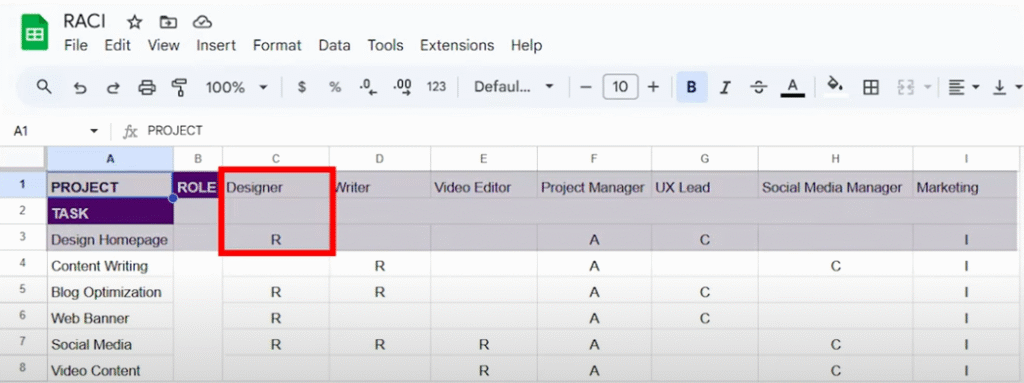1024x383 pixels.
Task: Star the RACI document
Action: 135,22
